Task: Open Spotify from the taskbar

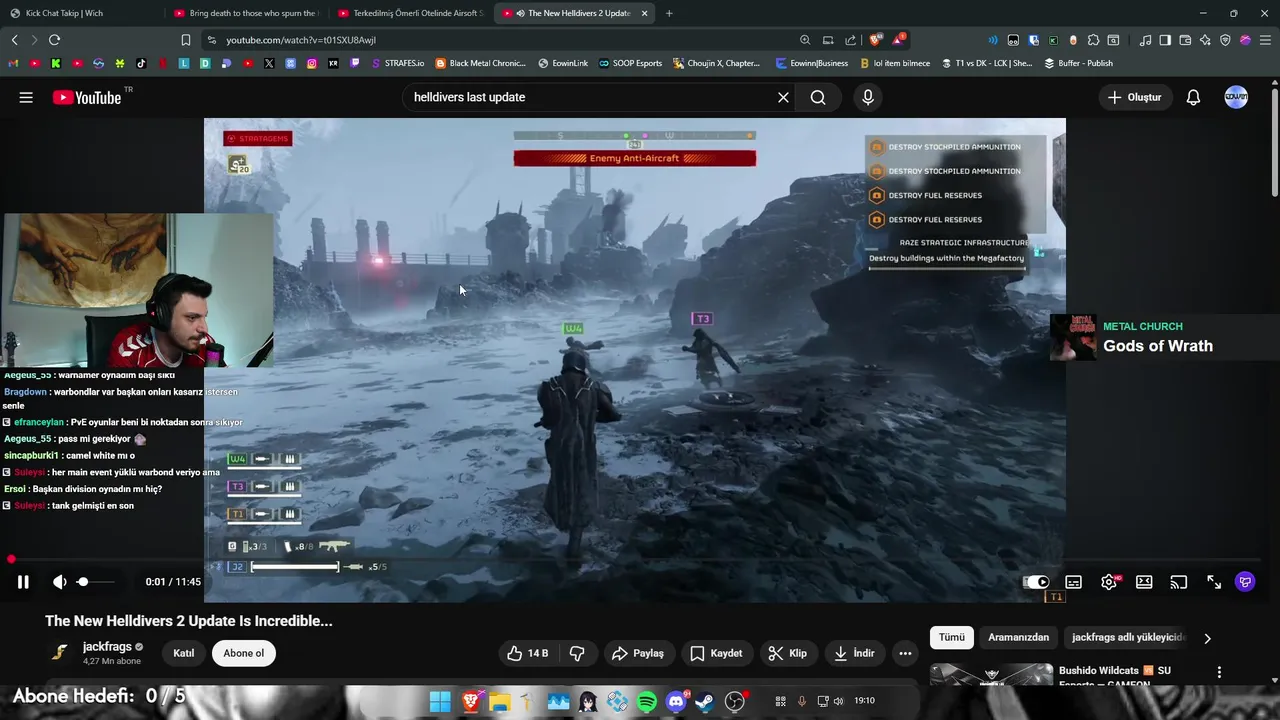Action: click(647, 702)
